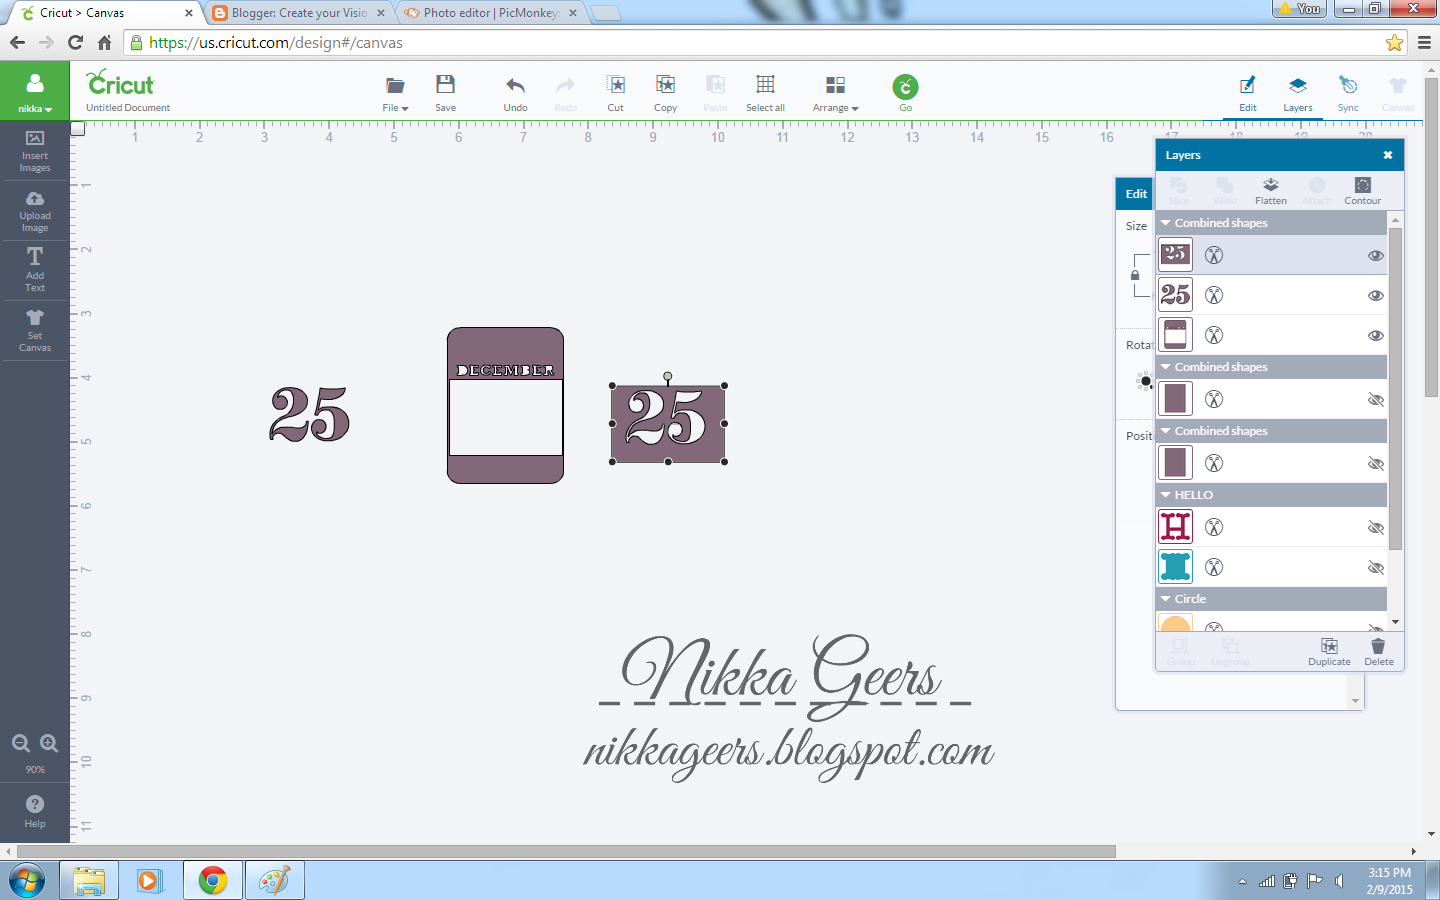The height and width of the screenshot is (900, 1440).
Task: Show the hidden H layer under HELLO
Action: pyautogui.click(x=1376, y=527)
